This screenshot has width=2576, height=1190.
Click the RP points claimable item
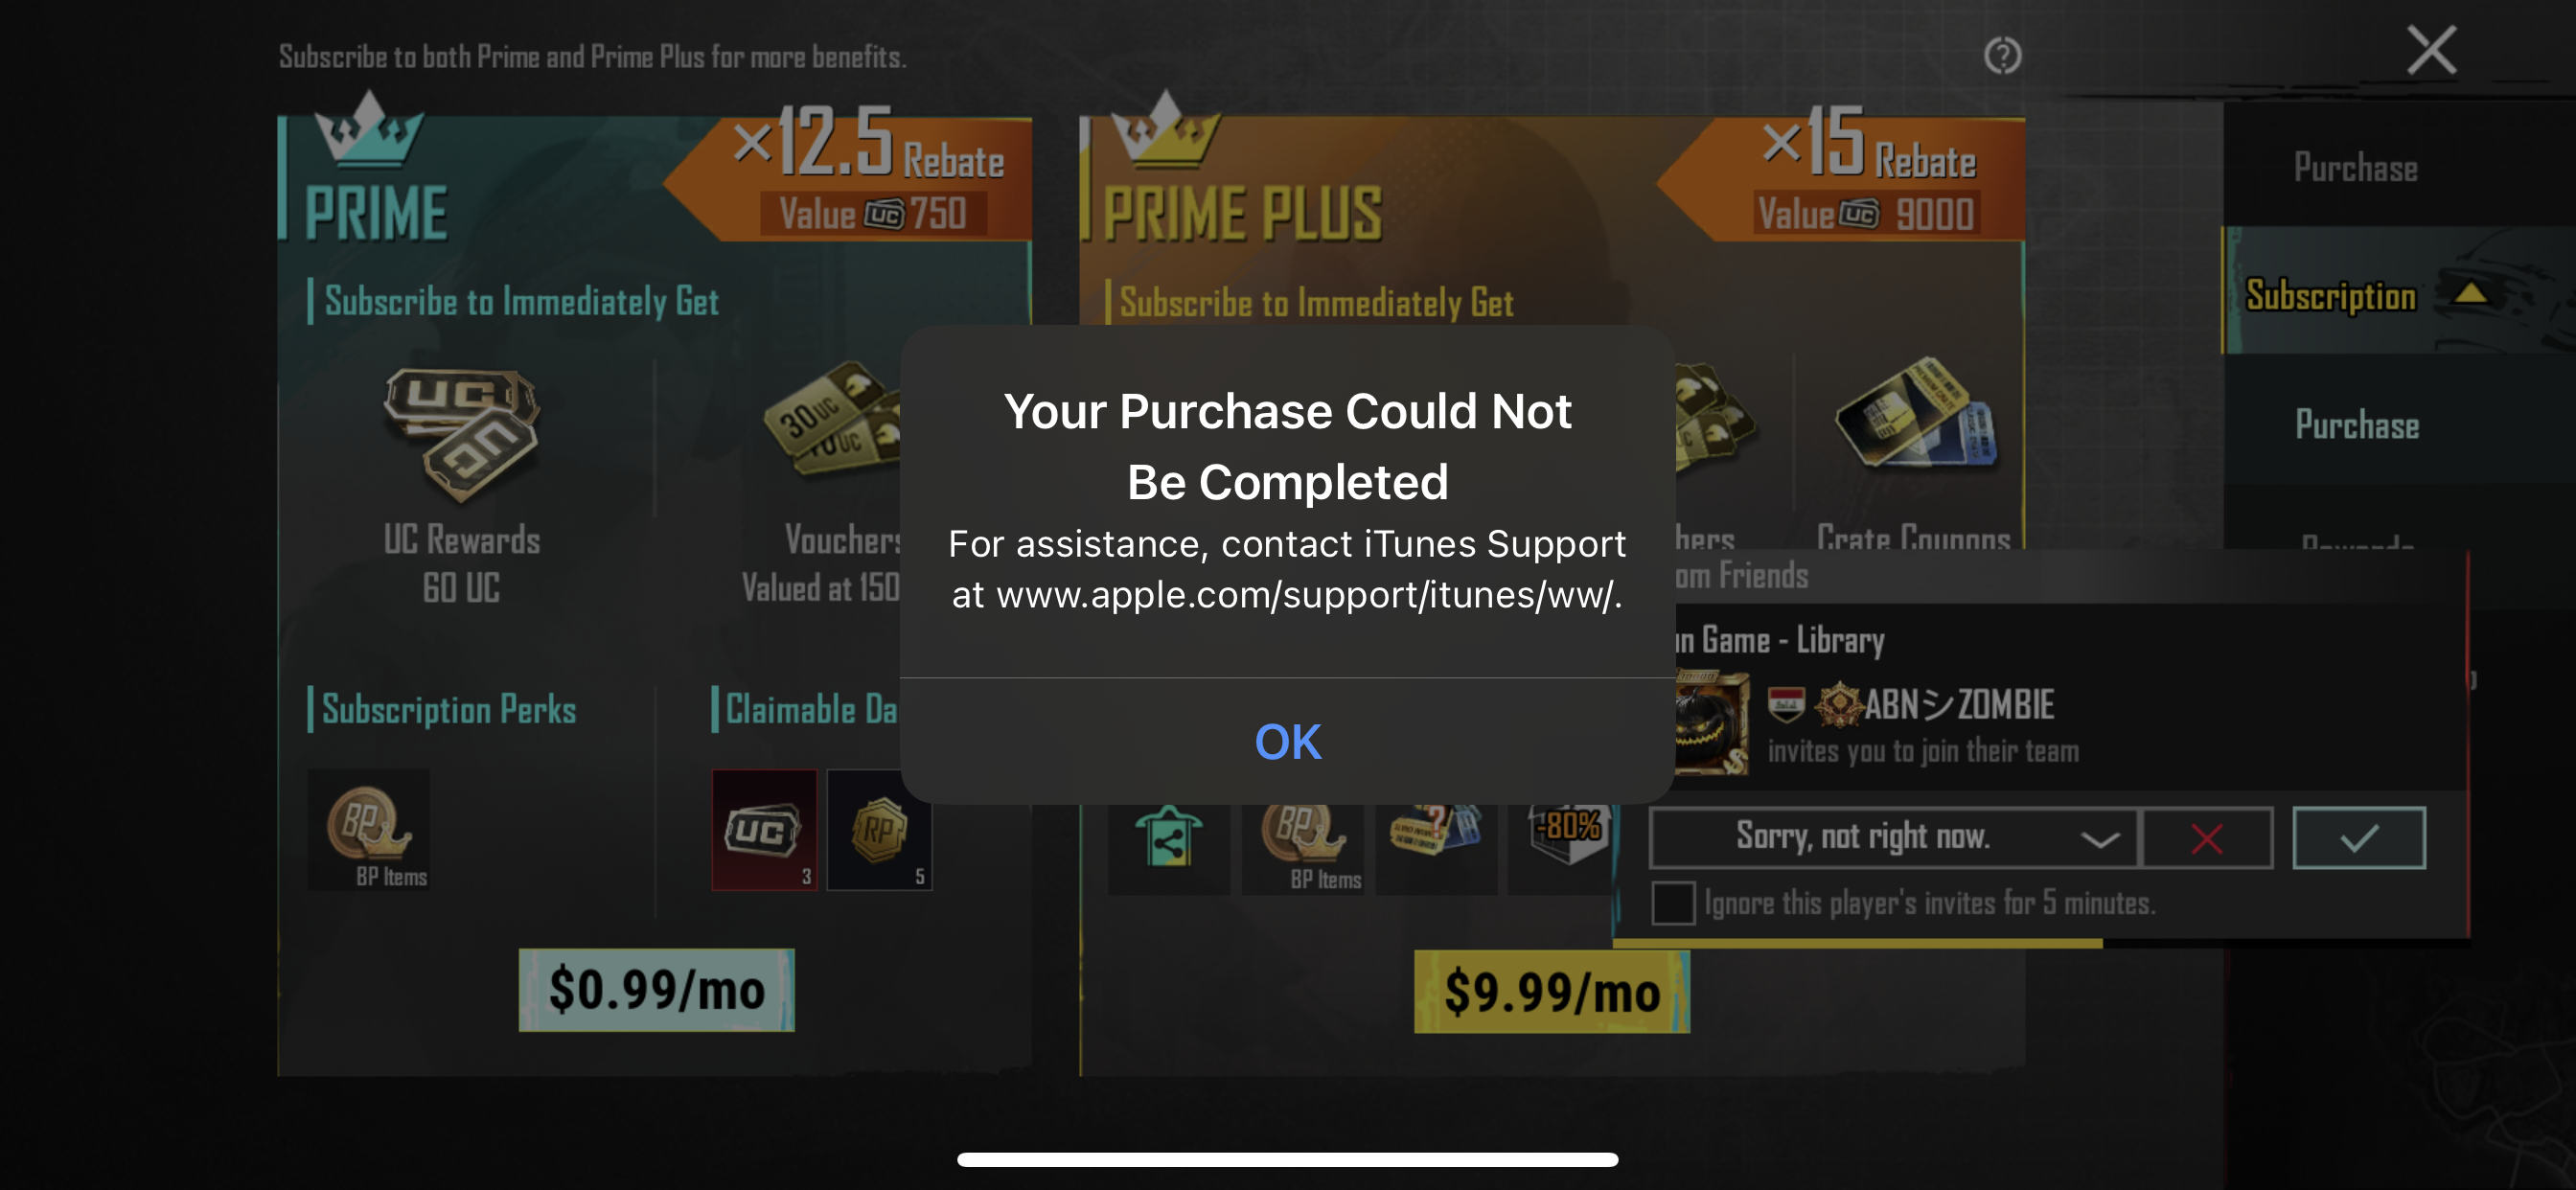(x=879, y=829)
